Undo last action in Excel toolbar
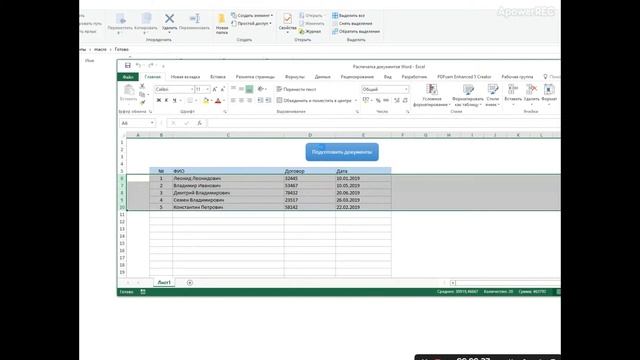The width and height of the screenshot is (640, 360). coord(138,65)
